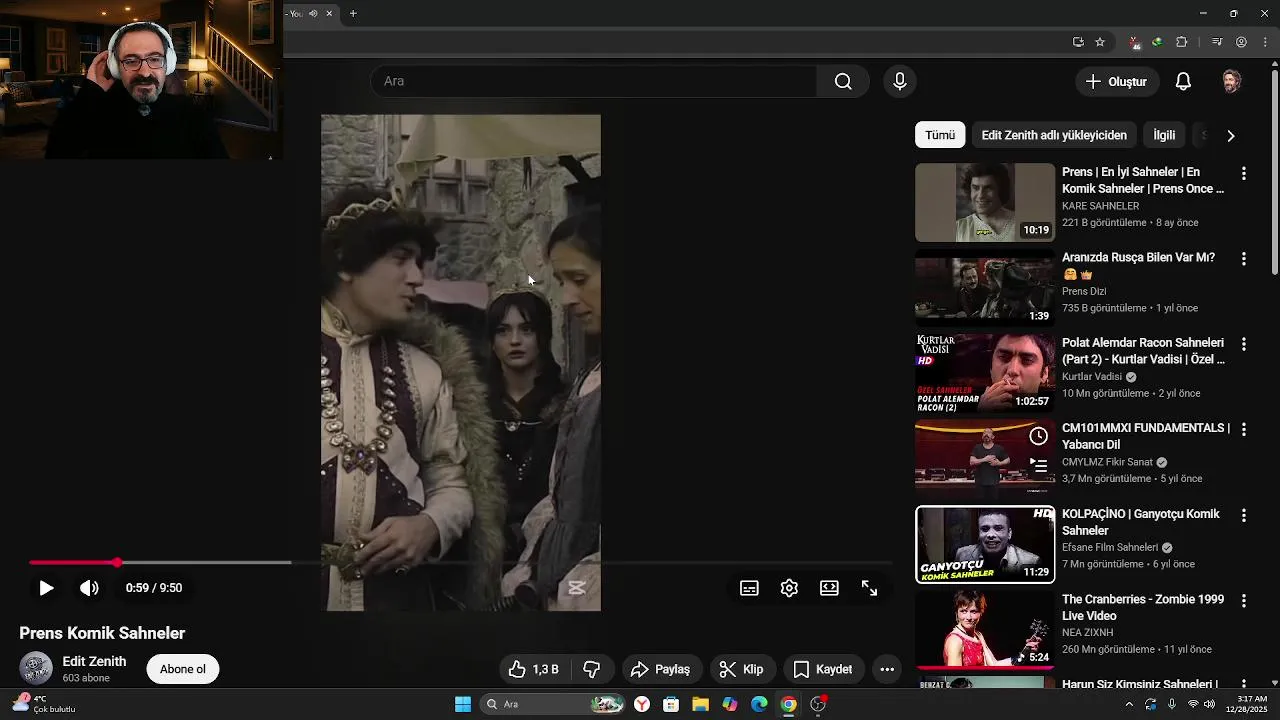This screenshot has width=1280, height=720.
Task: Show hidden system tray icons chevron
Action: tap(1130, 704)
